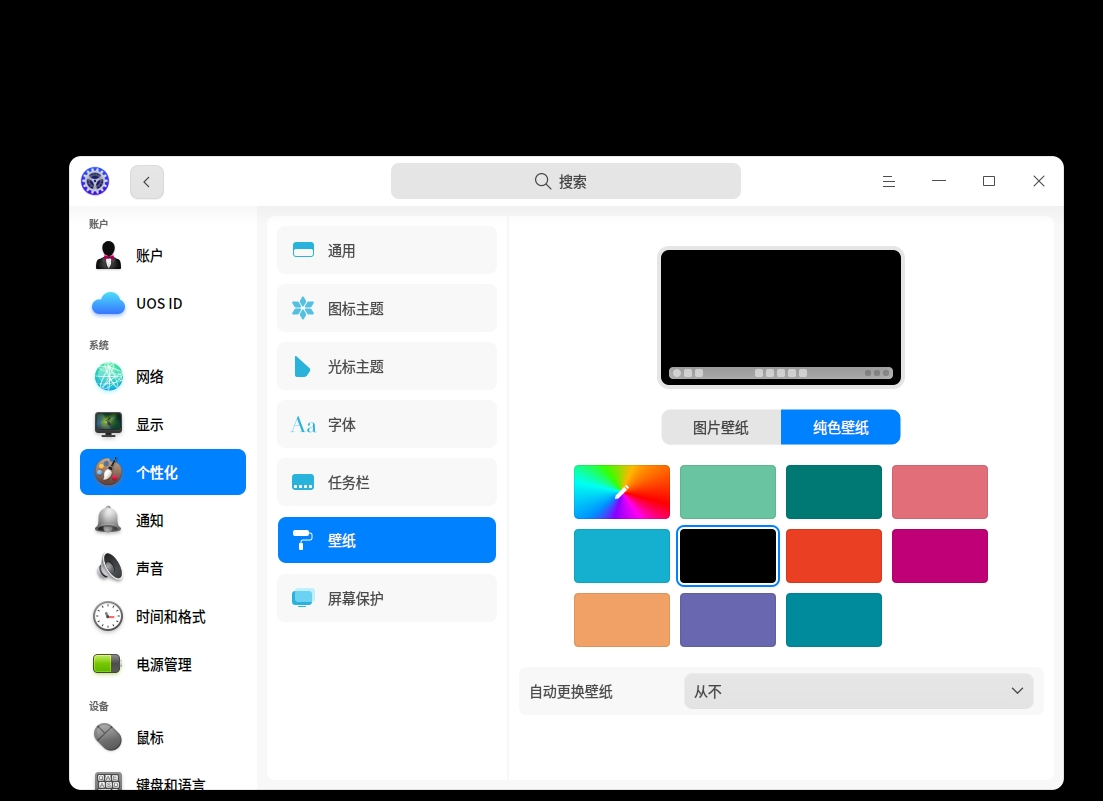1103x801 pixels.
Task: Click the 光标主题 cursor icon
Action: pyautogui.click(x=302, y=366)
